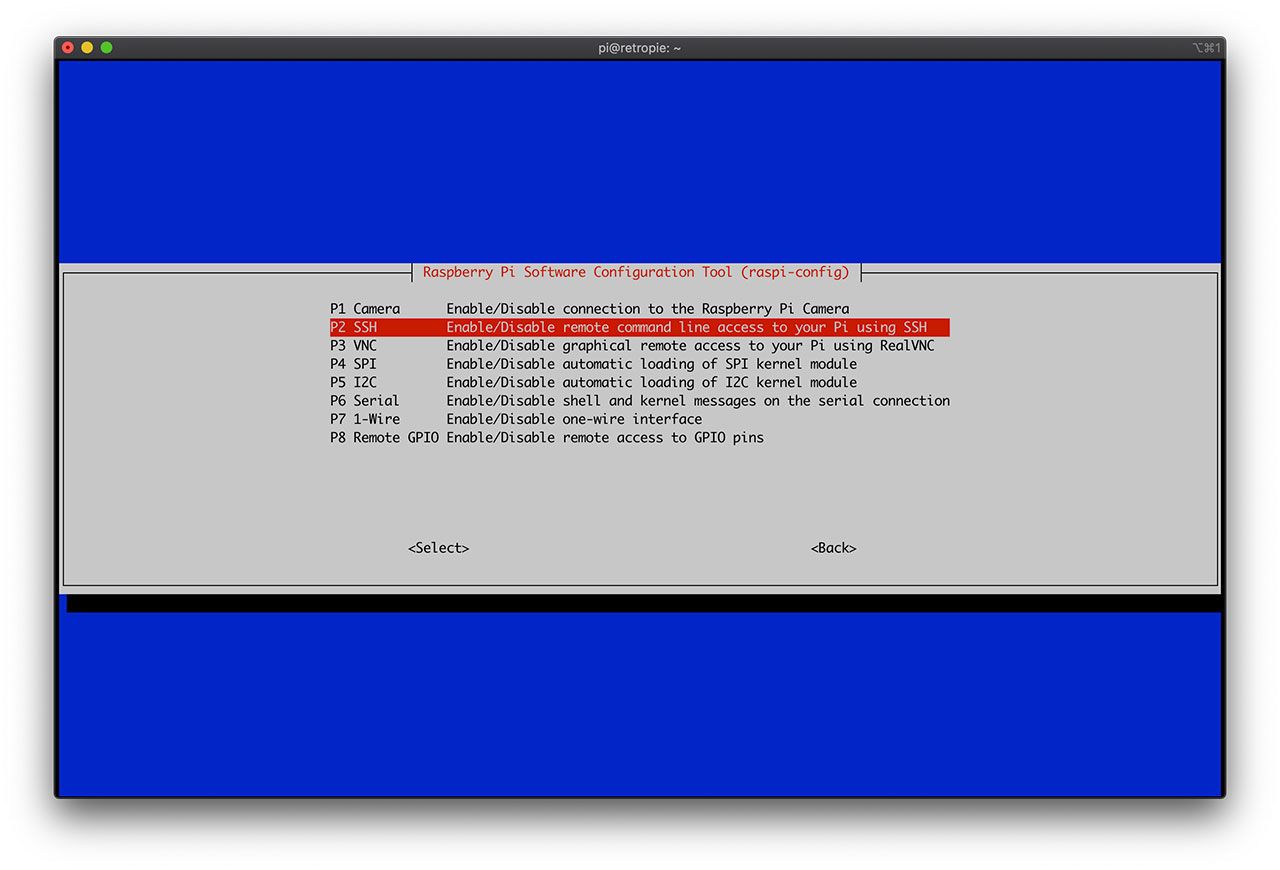Click the blue terminal background above the dialog
1280x870 pixels.
tap(640, 160)
